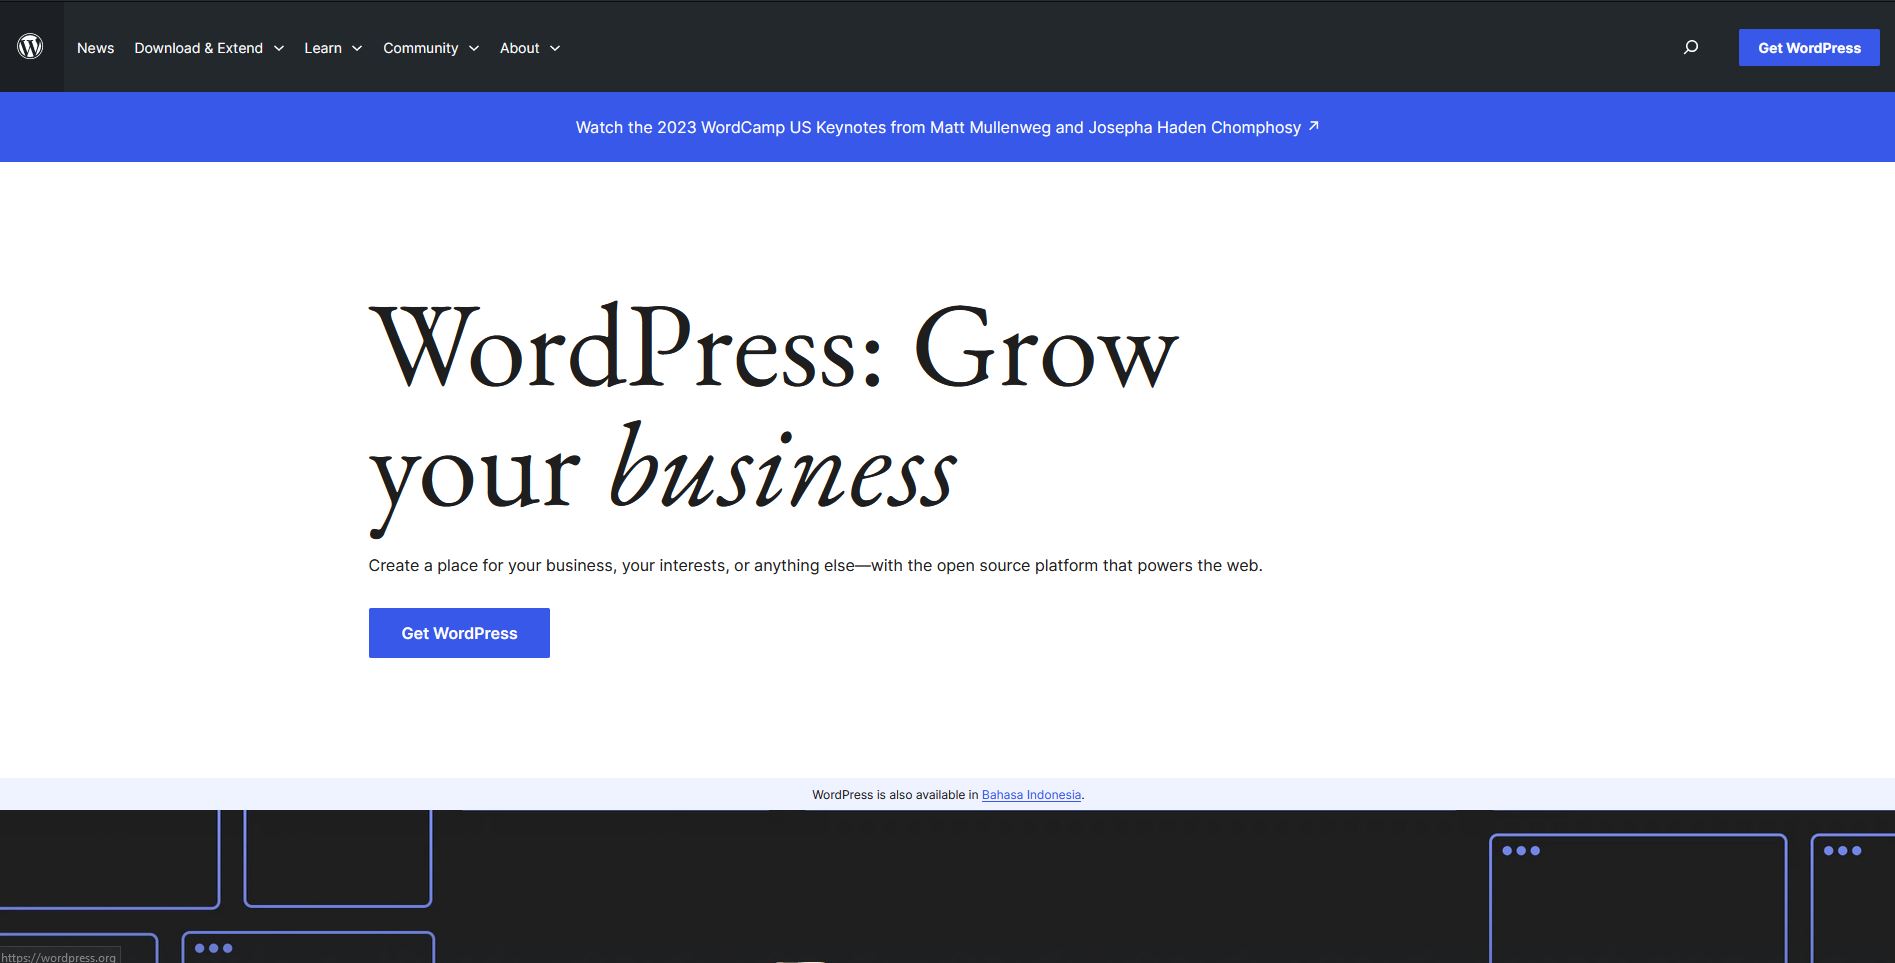Click Get WordPress button below hero text
The width and height of the screenshot is (1895, 963).
tap(459, 633)
